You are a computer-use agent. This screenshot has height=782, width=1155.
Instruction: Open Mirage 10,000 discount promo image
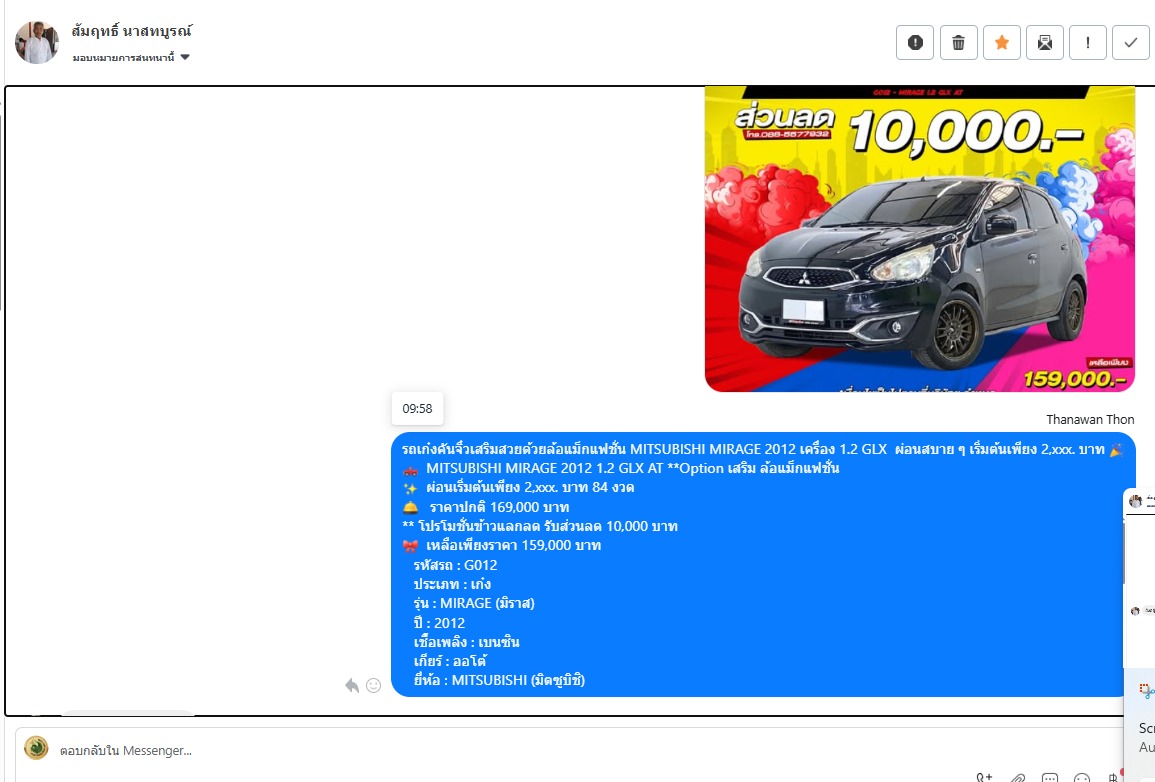(919, 239)
